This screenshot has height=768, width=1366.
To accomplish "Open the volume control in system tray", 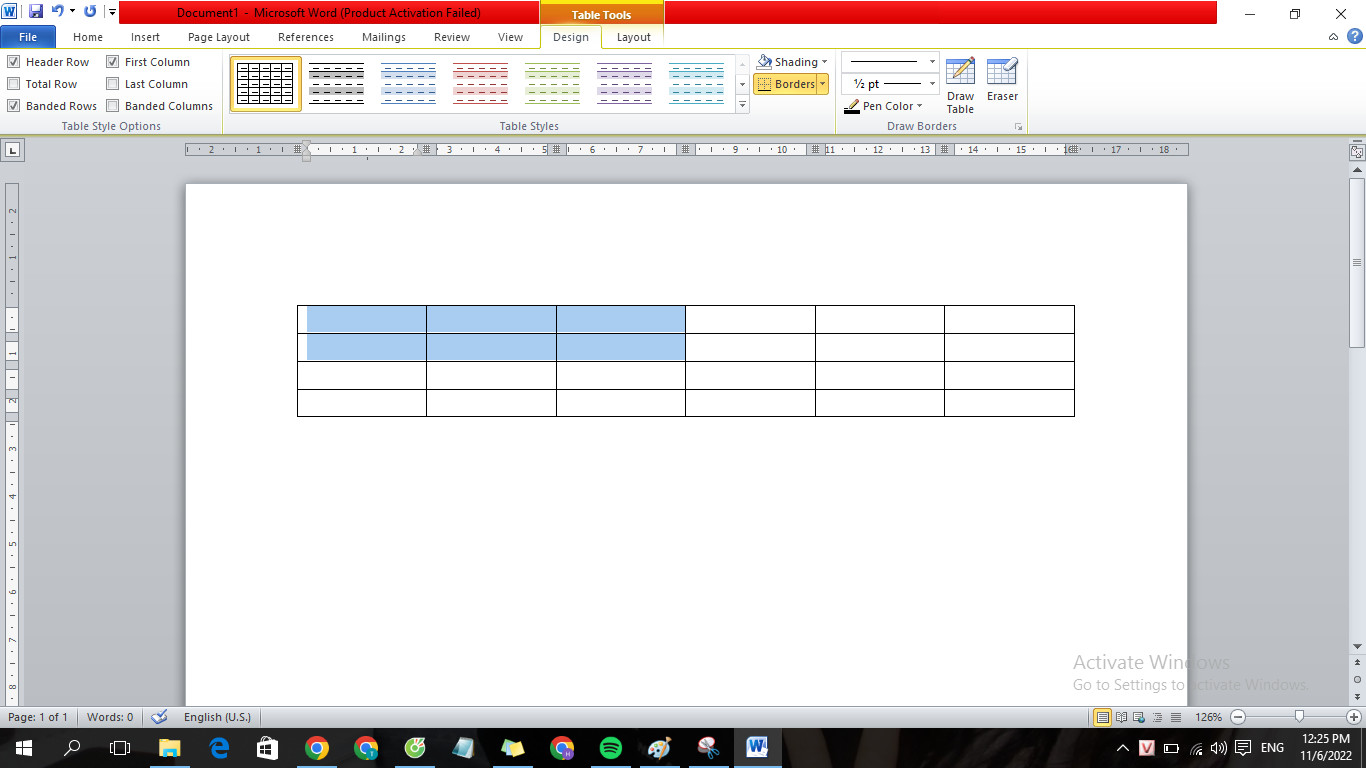I will [1218, 748].
